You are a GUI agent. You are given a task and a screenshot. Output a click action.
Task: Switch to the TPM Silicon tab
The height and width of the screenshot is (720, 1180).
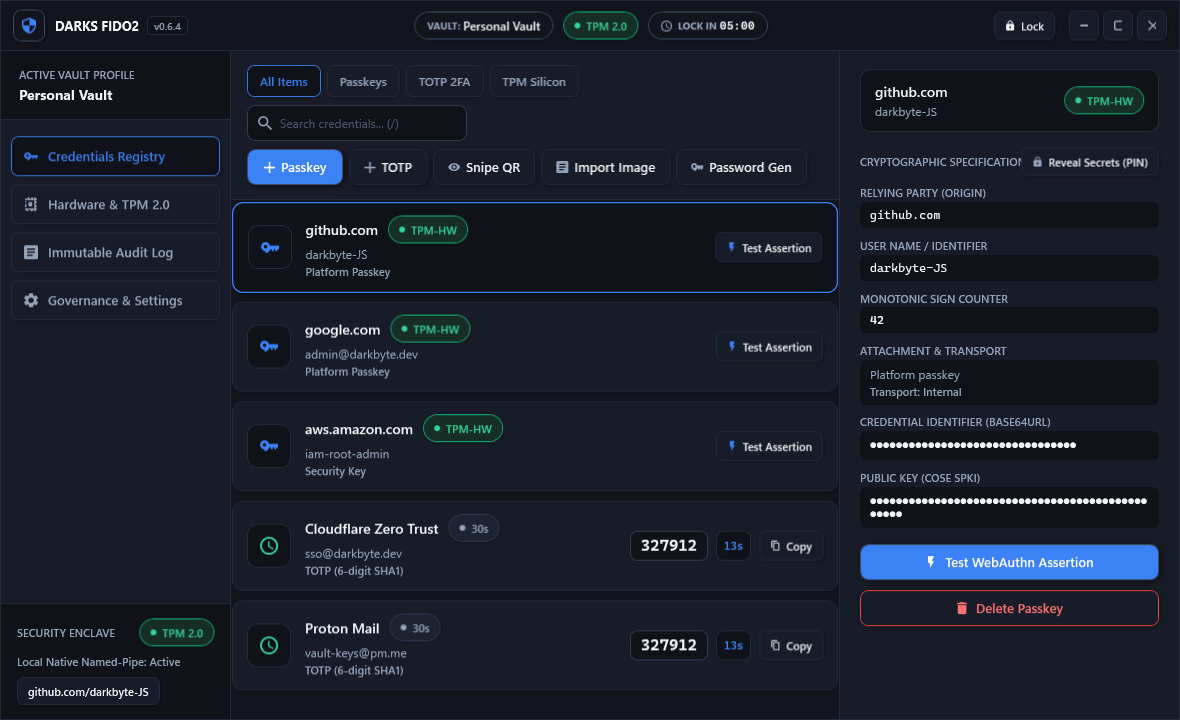(534, 81)
